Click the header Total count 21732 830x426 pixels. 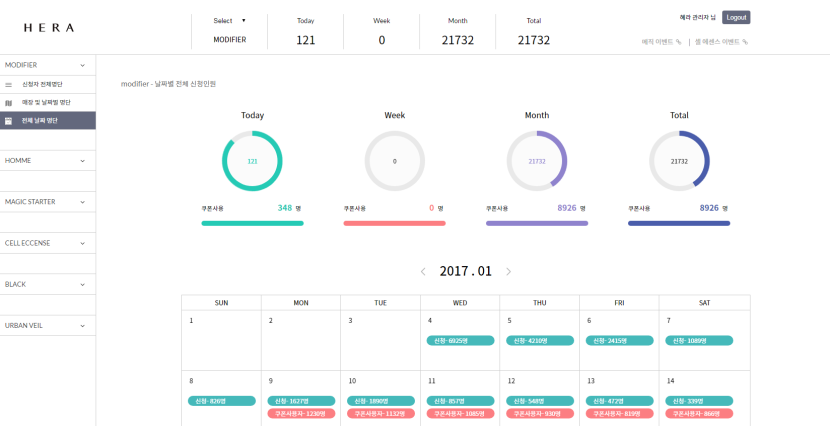click(x=534, y=40)
